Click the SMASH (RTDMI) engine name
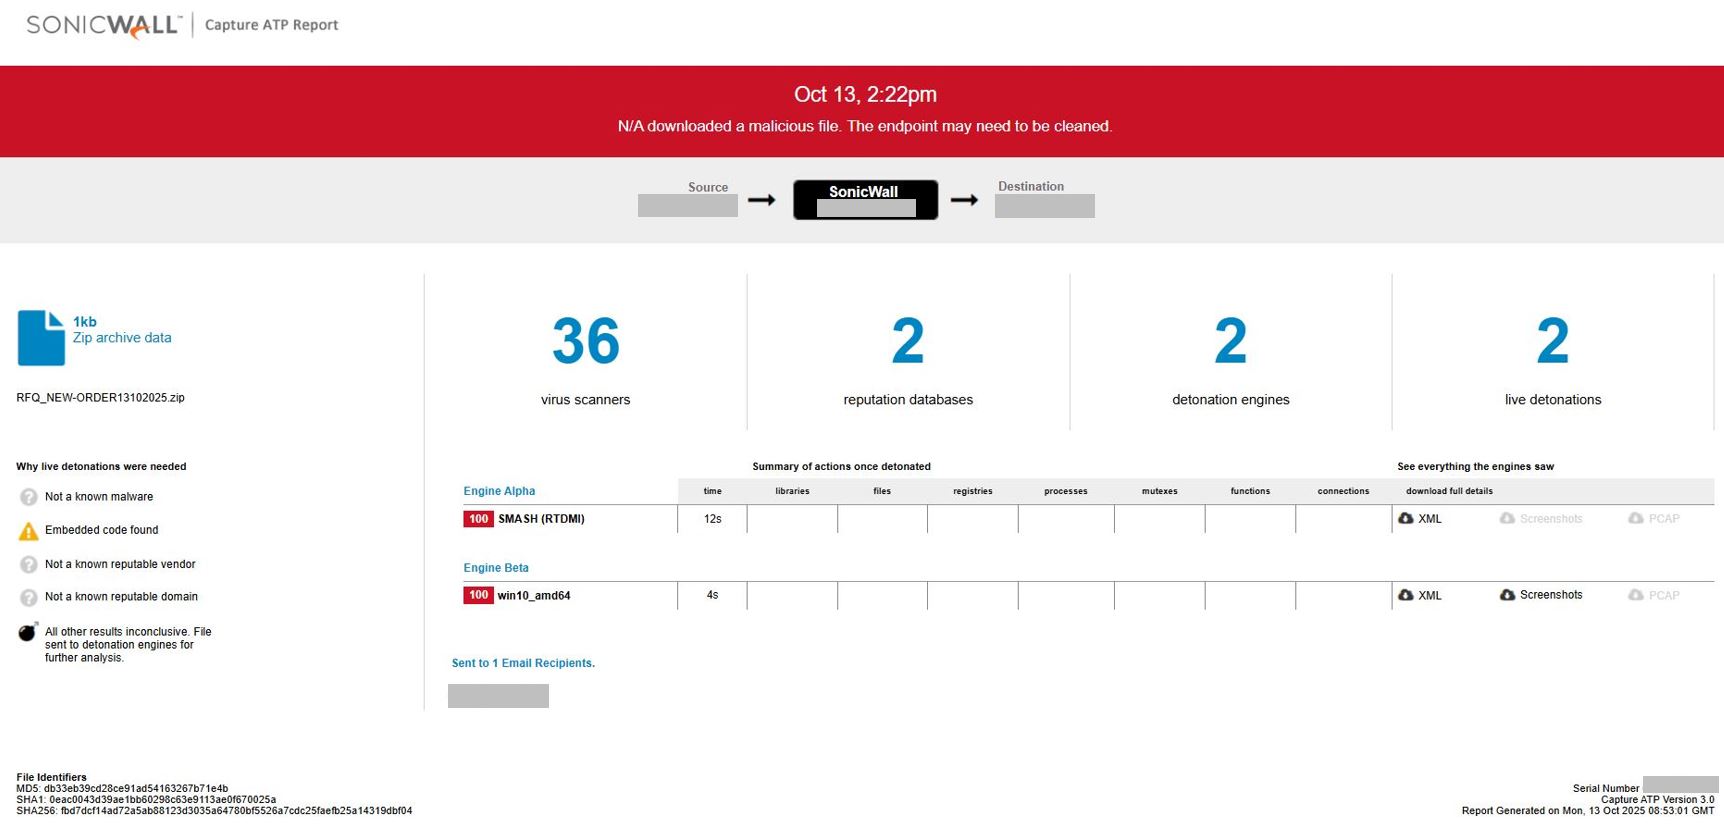Image resolution: width=1724 pixels, height=829 pixels. 541,519
